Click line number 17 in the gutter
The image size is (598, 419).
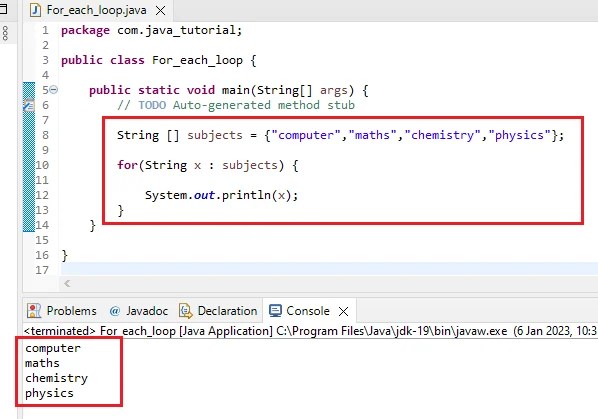[42, 270]
